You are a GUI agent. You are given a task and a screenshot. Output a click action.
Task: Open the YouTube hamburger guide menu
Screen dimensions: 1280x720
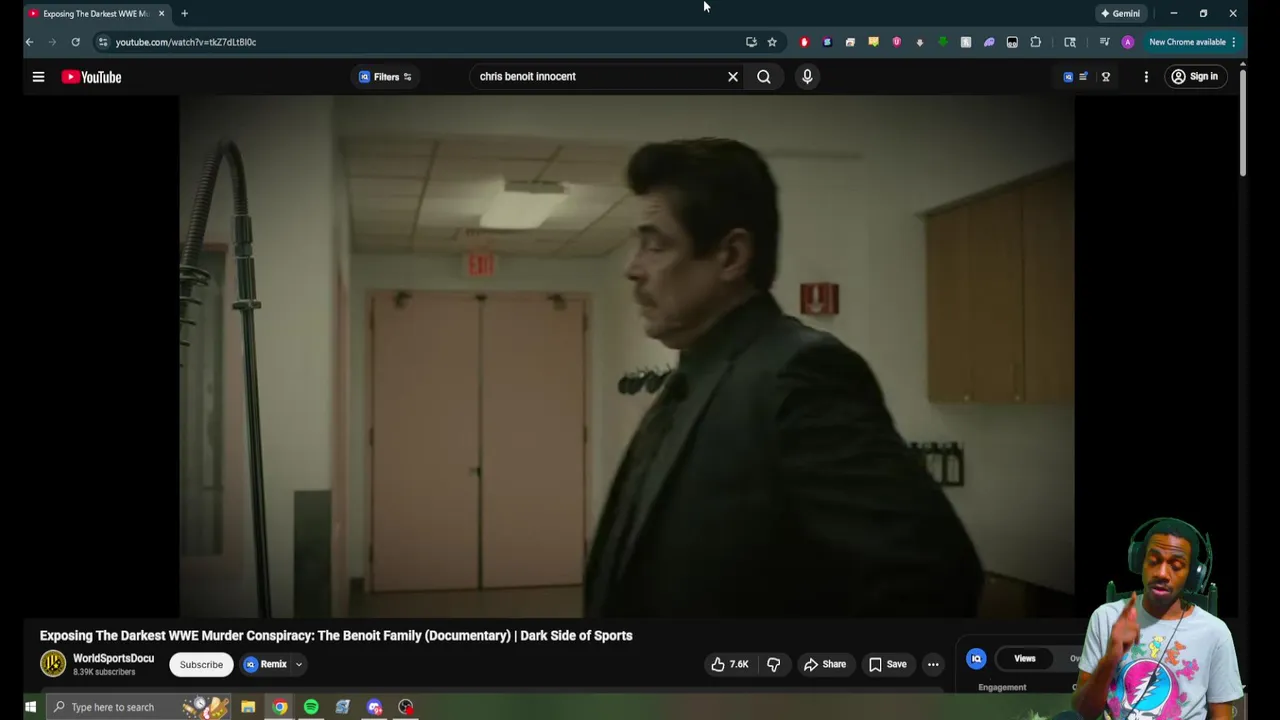click(38, 77)
